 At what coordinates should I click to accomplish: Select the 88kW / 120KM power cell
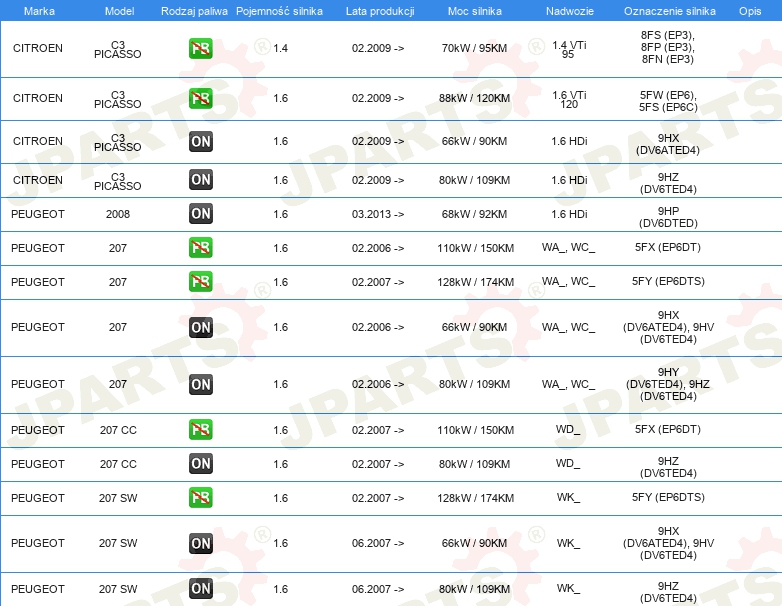click(x=474, y=98)
